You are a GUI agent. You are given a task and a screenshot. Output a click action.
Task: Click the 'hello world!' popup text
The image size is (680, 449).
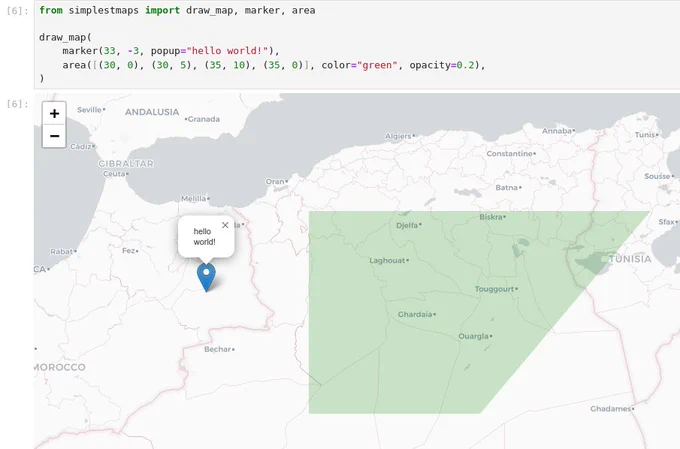pos(204,237)
